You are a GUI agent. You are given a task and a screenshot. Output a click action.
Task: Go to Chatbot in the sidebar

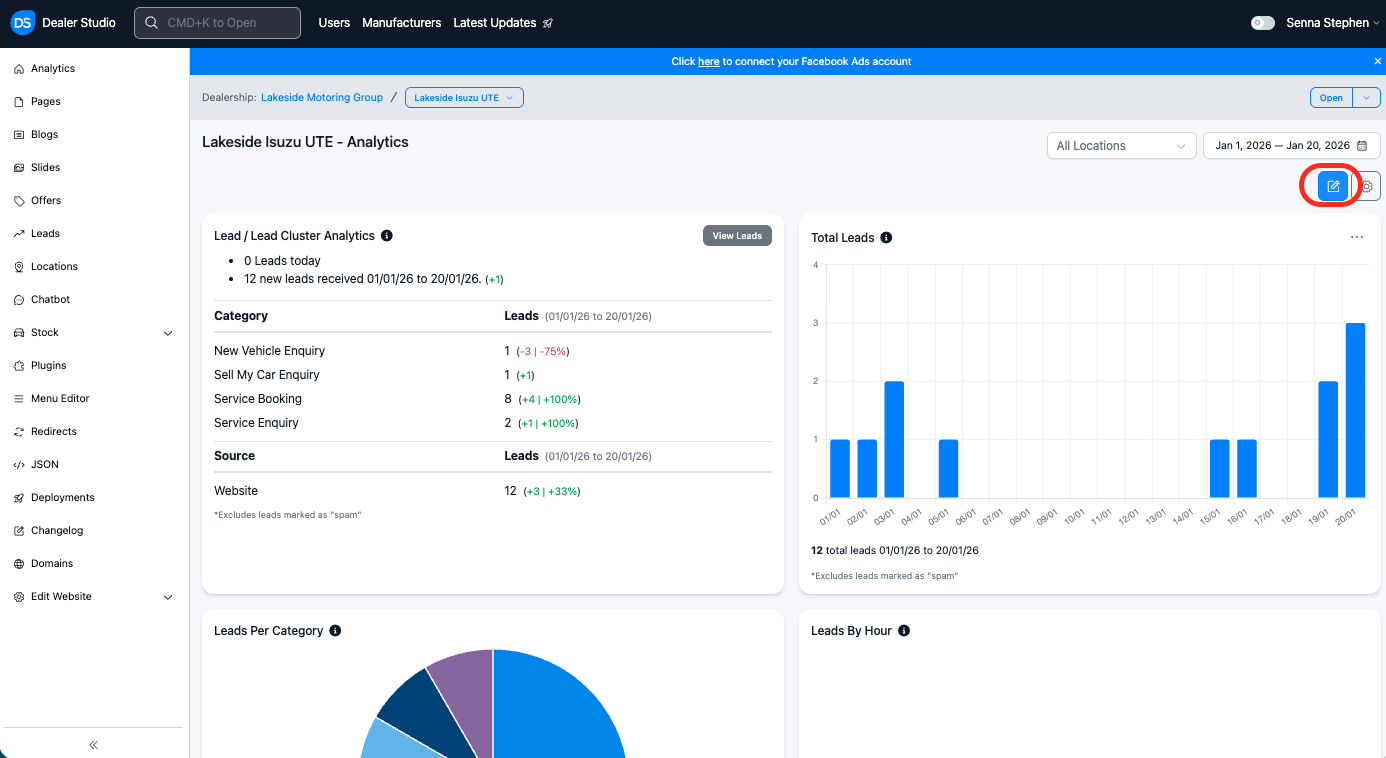pyautogui.click(x=50, y=300)
